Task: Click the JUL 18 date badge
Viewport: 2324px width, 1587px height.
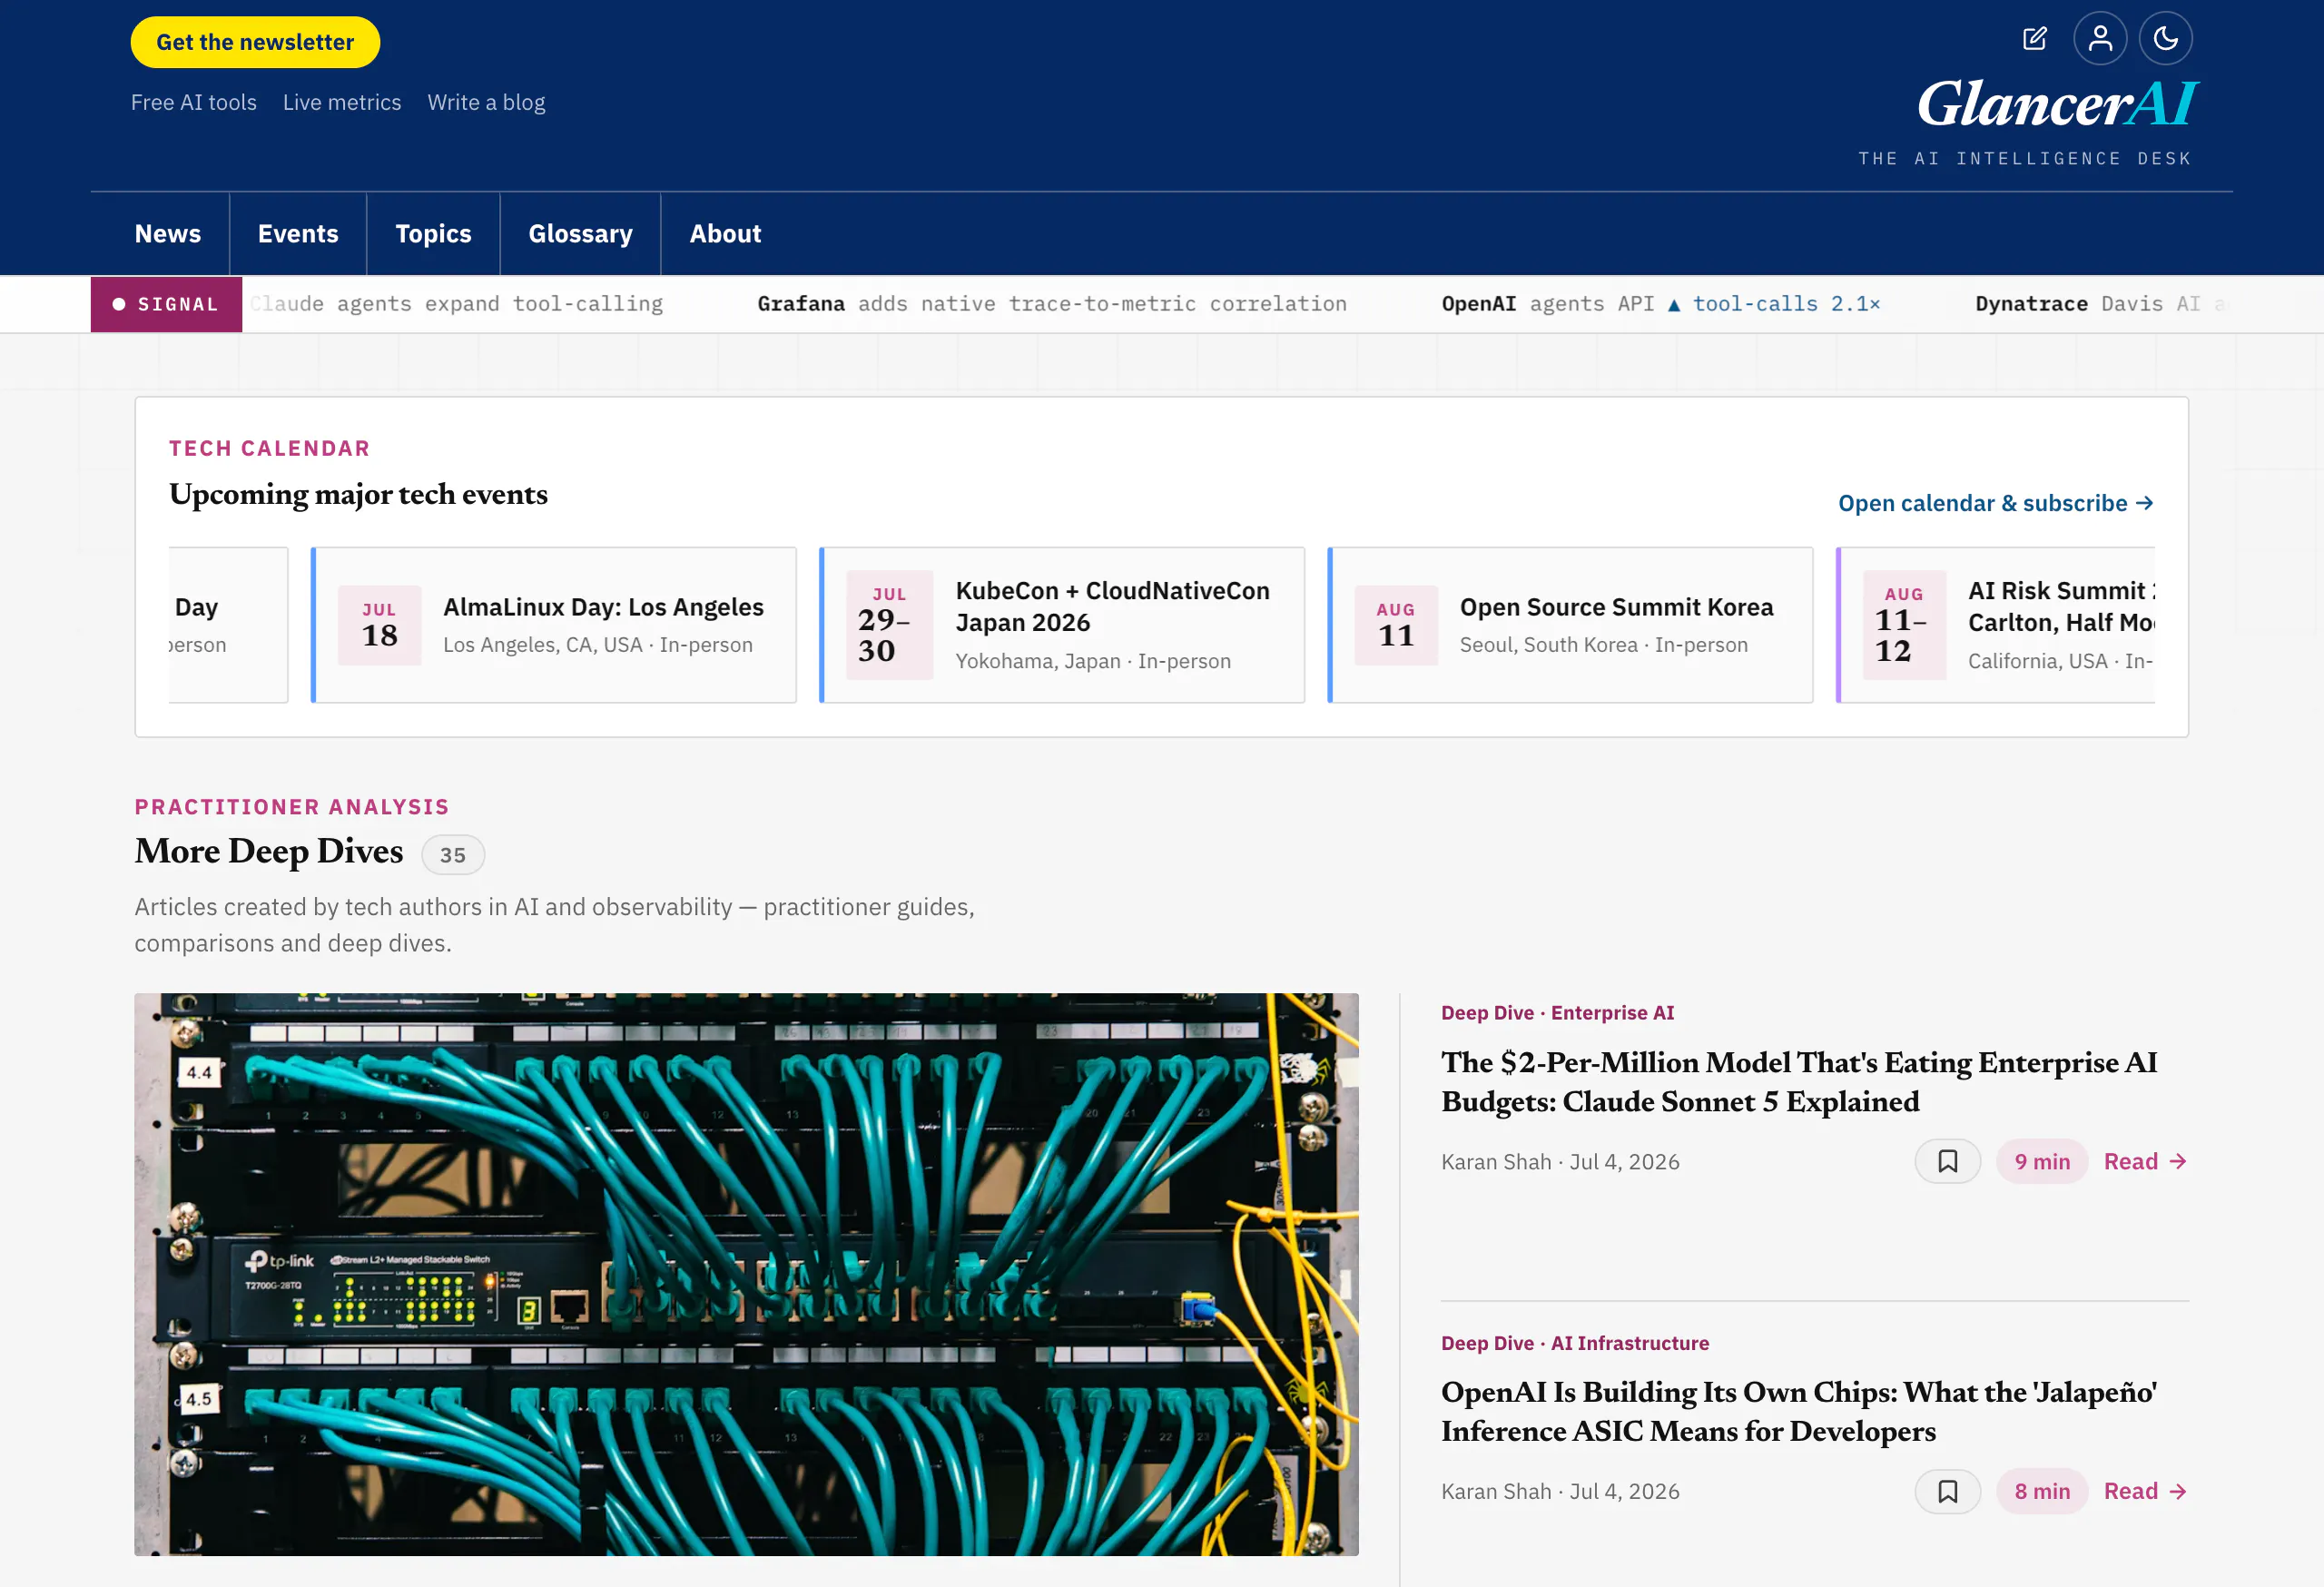Action: pos(379,625)
